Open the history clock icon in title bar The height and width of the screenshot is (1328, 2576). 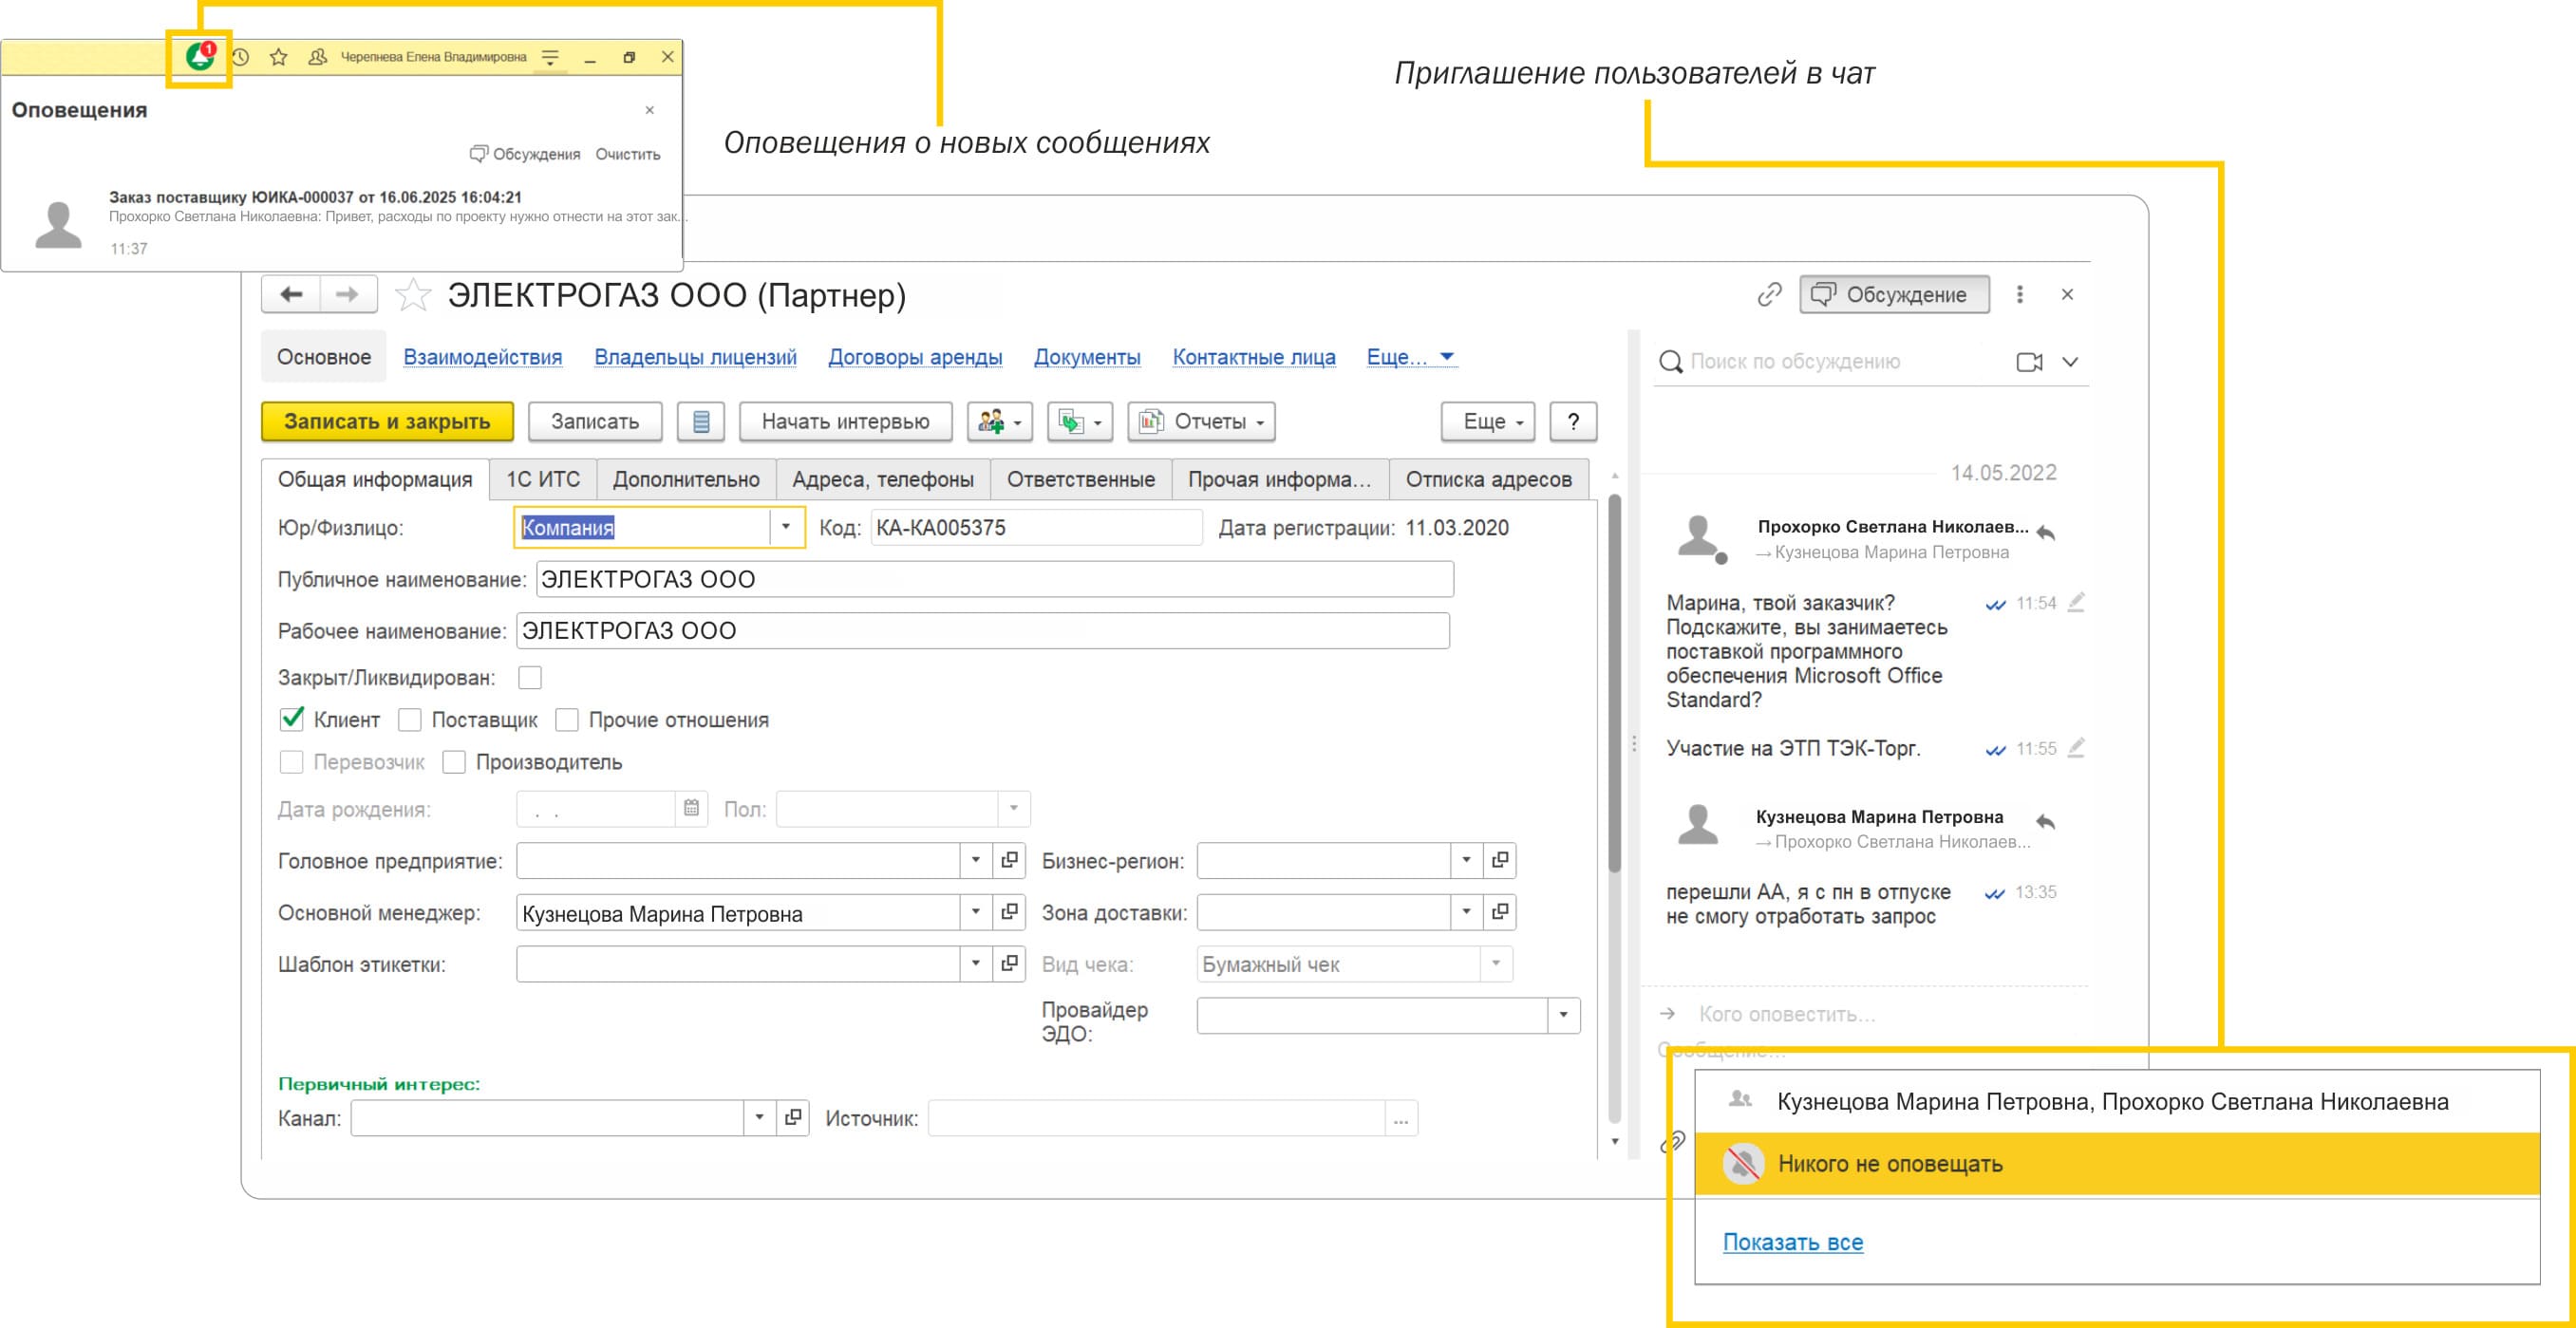[241, 57]
